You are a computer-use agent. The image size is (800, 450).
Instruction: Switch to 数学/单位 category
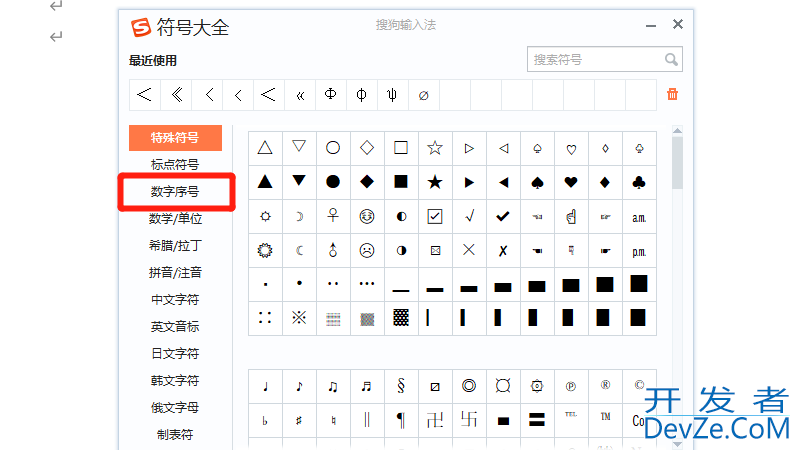coord(175,218)
